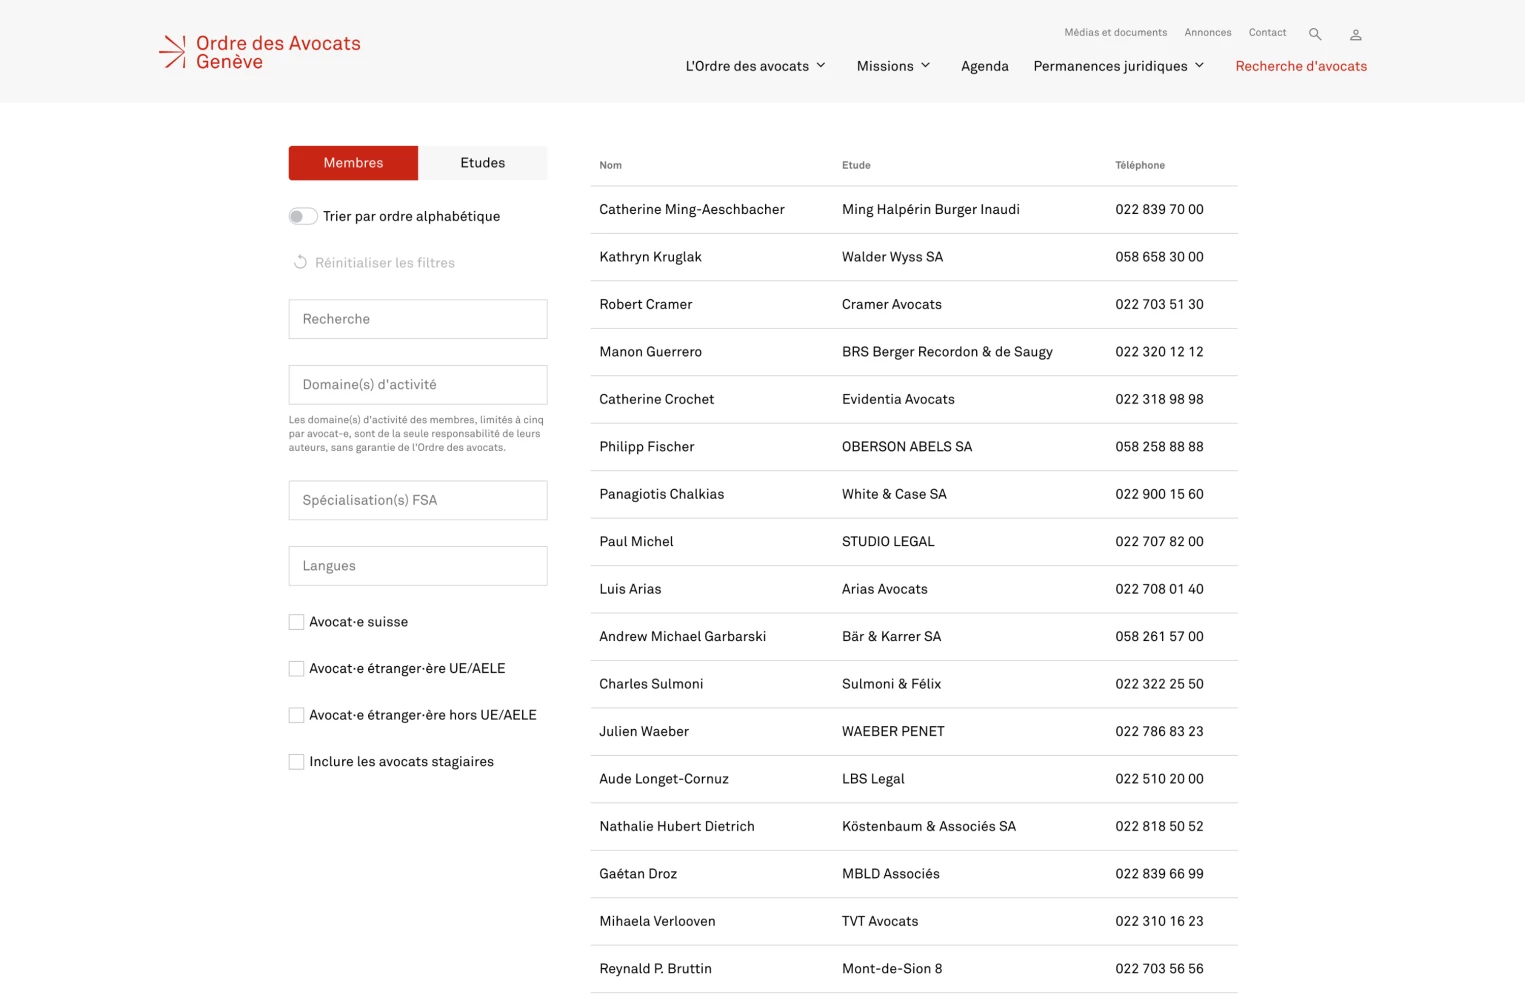This screenshot has width=1525, height=1000.
Task: Click the Recherche text field
Action: coord(418,319)
